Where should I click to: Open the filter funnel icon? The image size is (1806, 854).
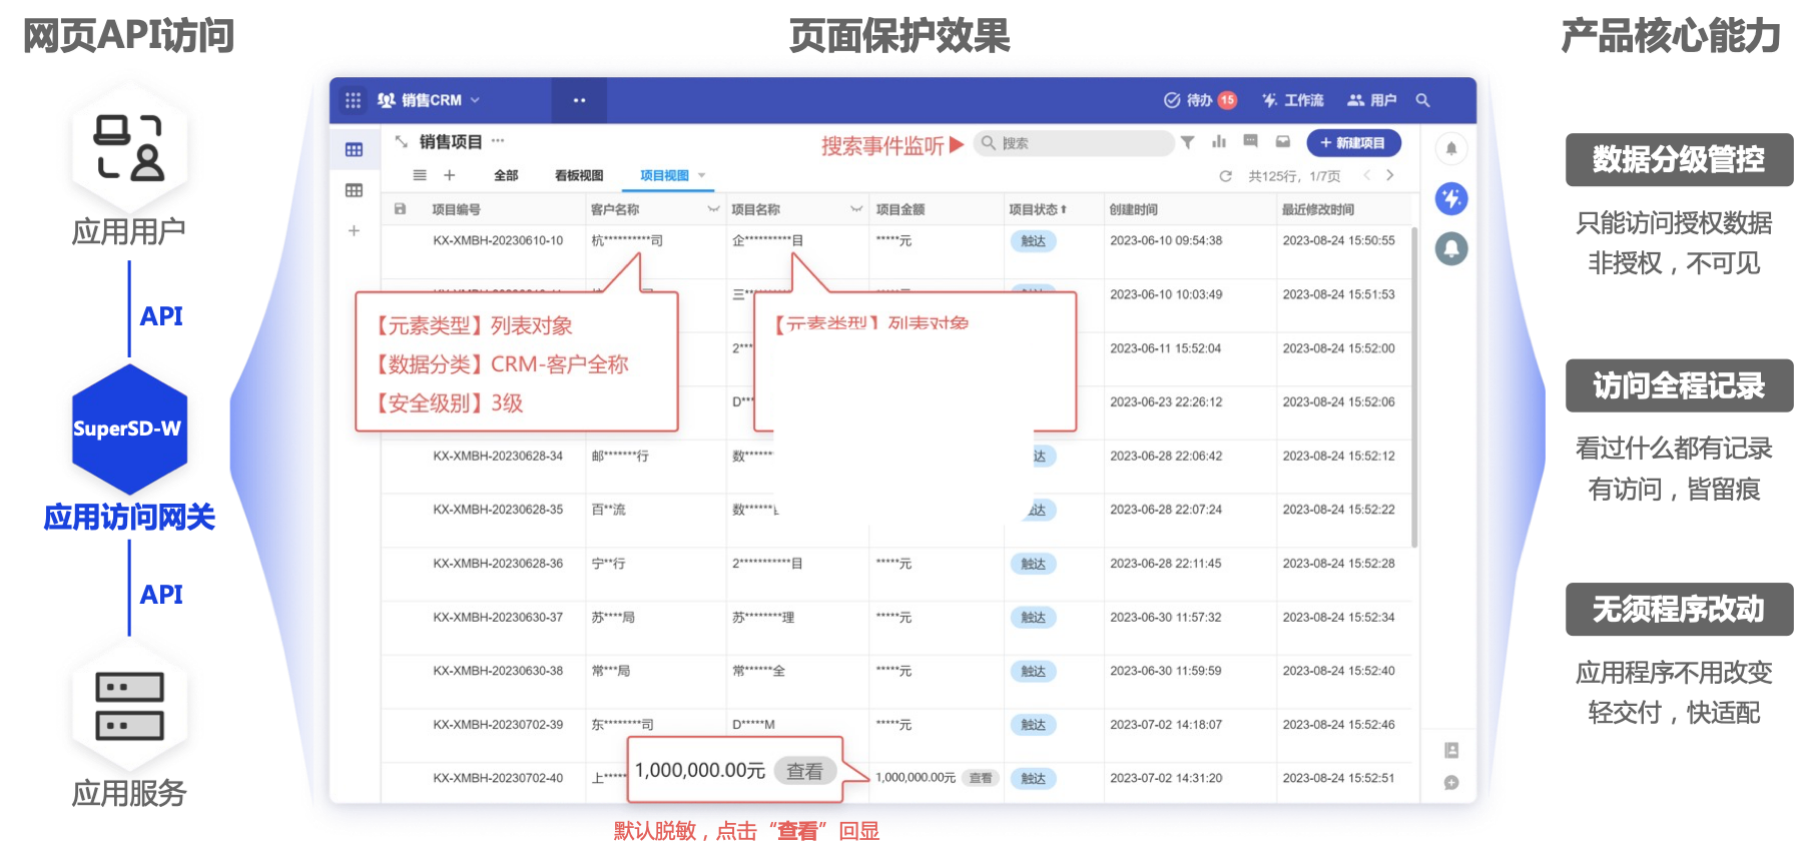tap(1188, 142)
